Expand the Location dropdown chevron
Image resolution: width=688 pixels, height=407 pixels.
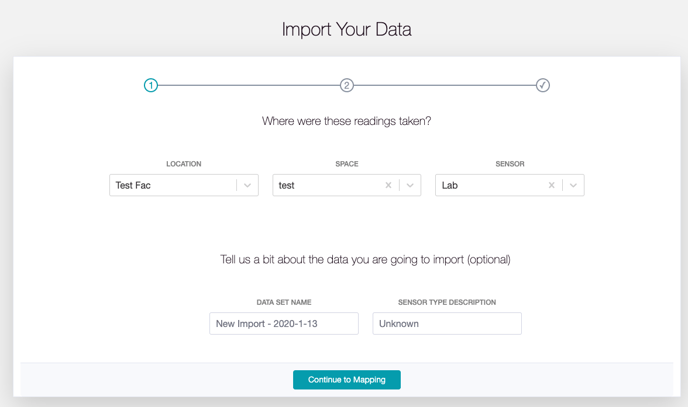[247, 185]
